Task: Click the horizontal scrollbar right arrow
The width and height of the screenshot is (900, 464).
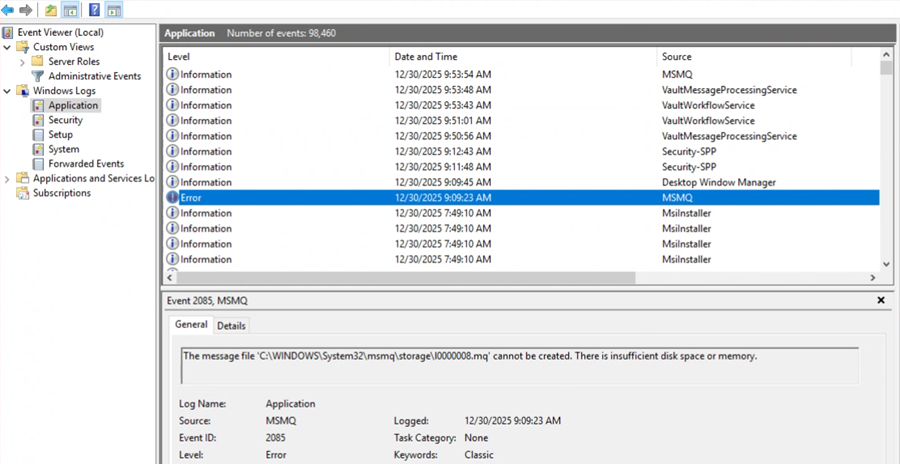Action: 872,277
